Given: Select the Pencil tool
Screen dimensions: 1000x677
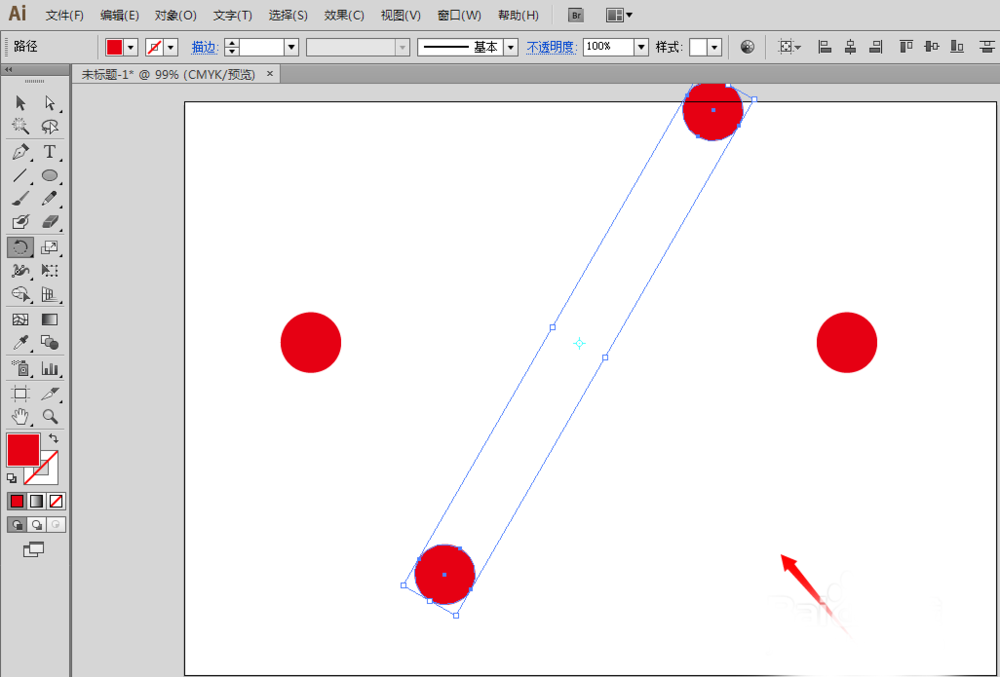Looking at the screenshot, I should pos(50,198).
